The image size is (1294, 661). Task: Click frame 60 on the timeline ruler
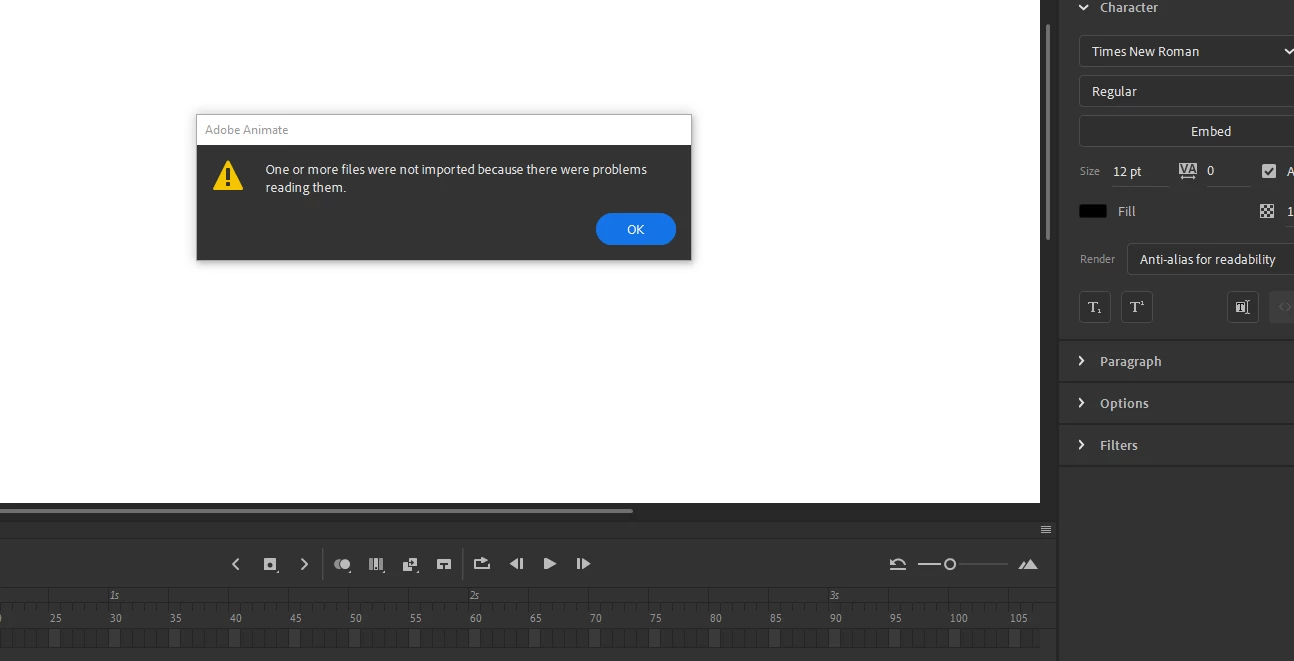[x=475, y=618]
